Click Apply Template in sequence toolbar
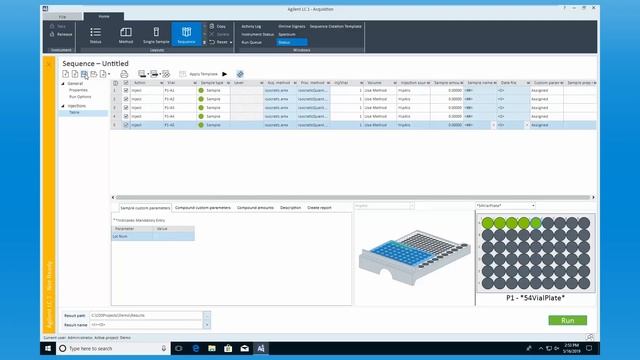Image resolution: width=640 pixels, height=360 pixels. 198,74
